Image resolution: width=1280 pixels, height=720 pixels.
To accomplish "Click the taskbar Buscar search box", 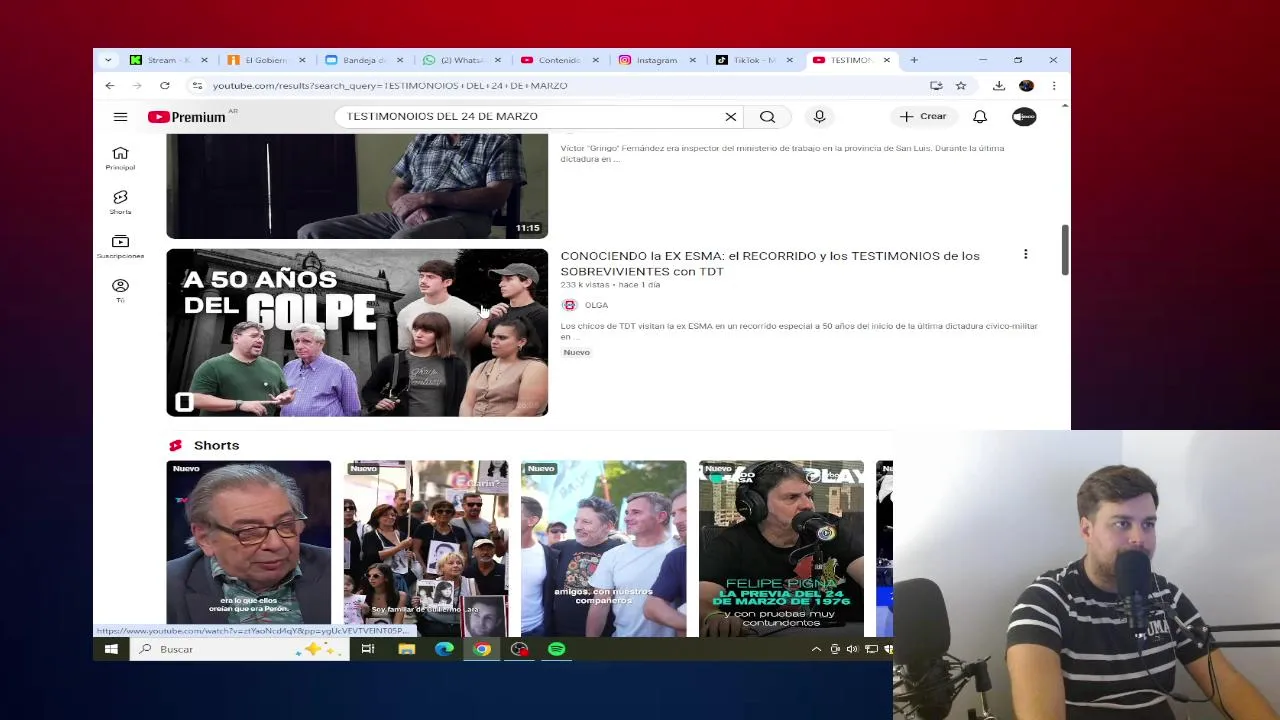I will (x=240, y=650).
